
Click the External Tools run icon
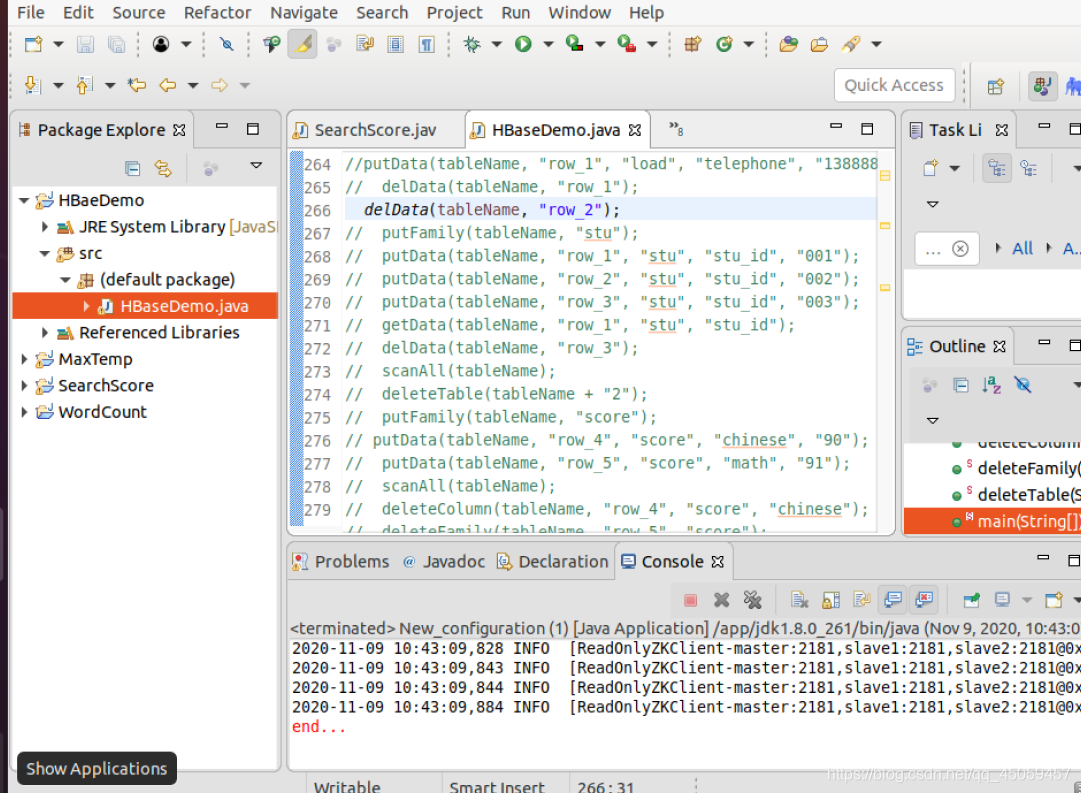tap(626, 44)
